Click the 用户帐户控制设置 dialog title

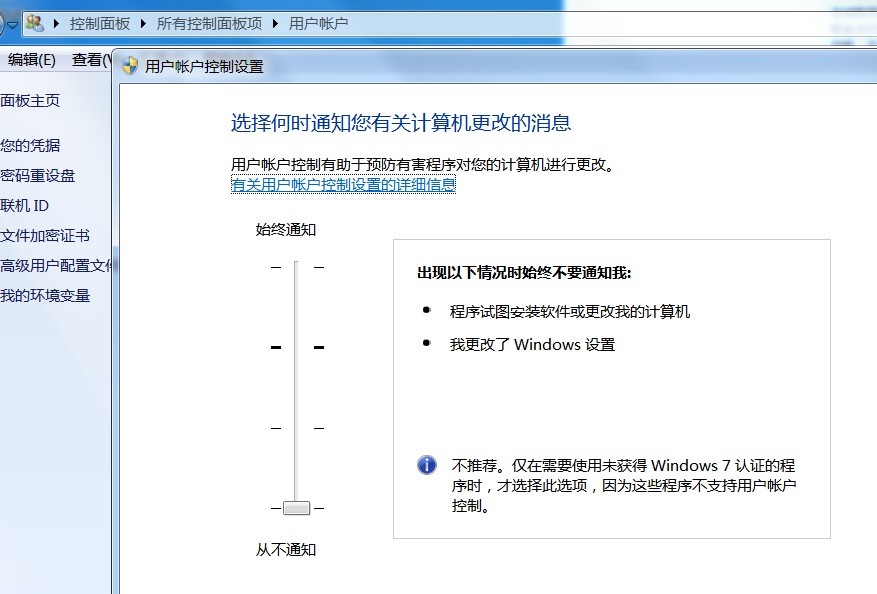204,67
